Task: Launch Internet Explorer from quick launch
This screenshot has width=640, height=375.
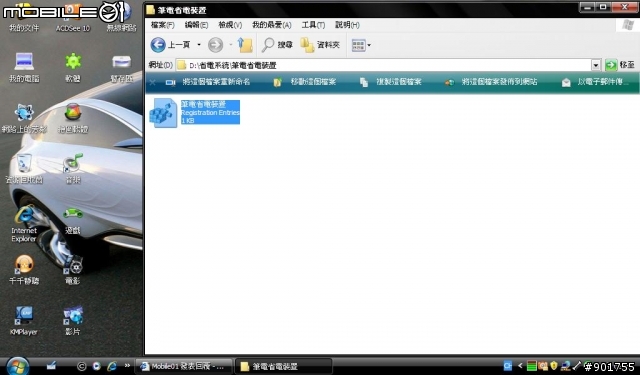Action: (112, 366)
